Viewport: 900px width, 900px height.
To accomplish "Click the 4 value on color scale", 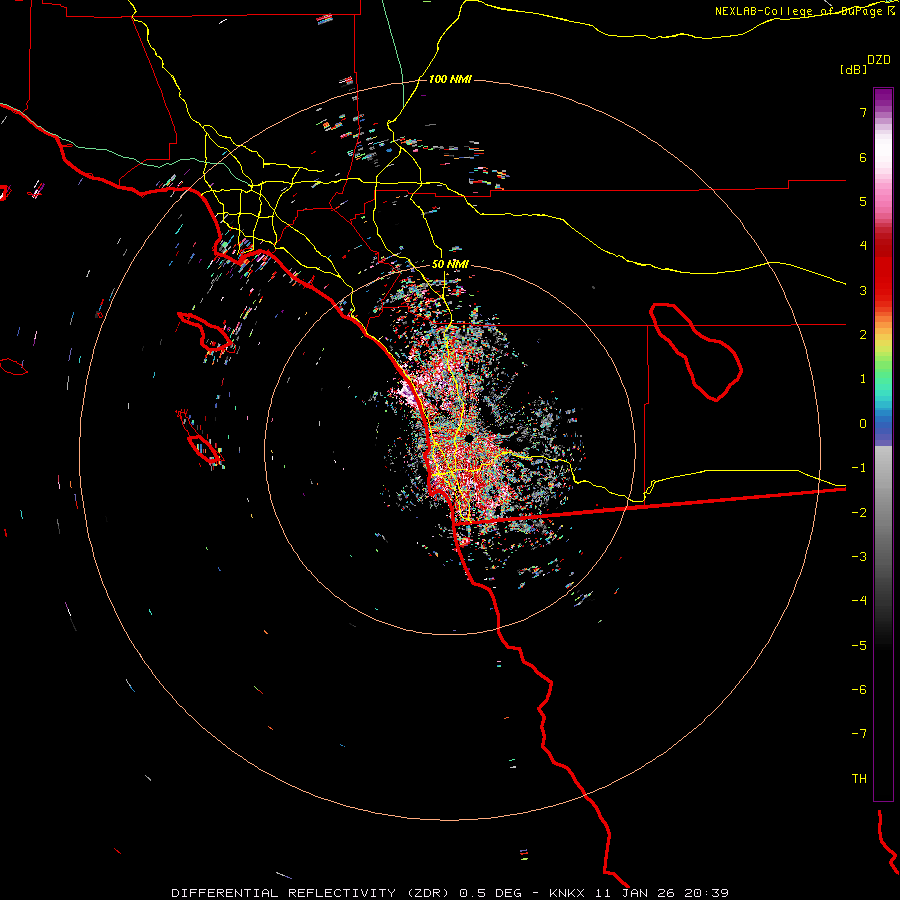I will [863, 246].
